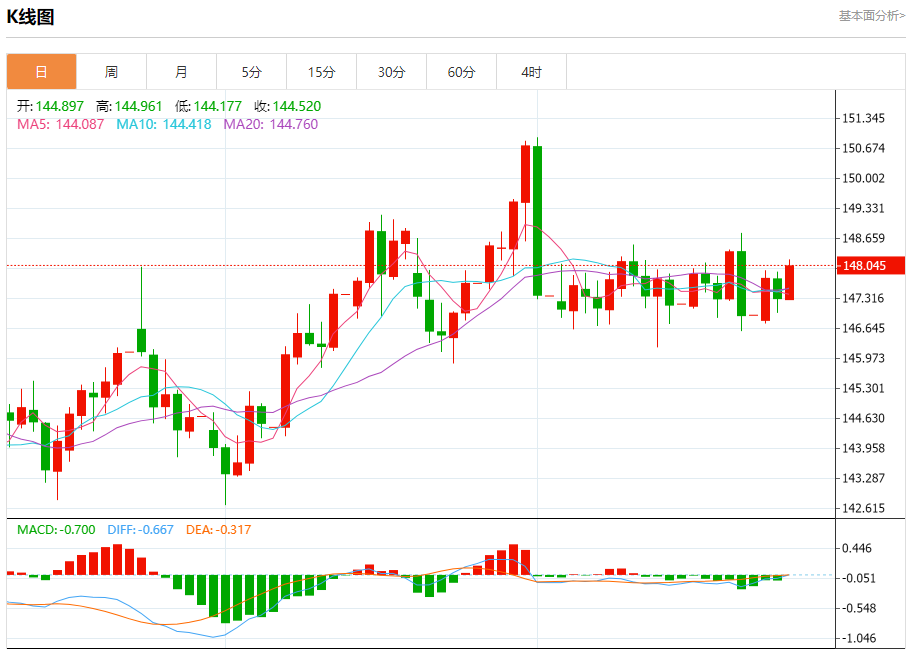
Task: Open the 基本面分析> link
Action: point(871,16)
